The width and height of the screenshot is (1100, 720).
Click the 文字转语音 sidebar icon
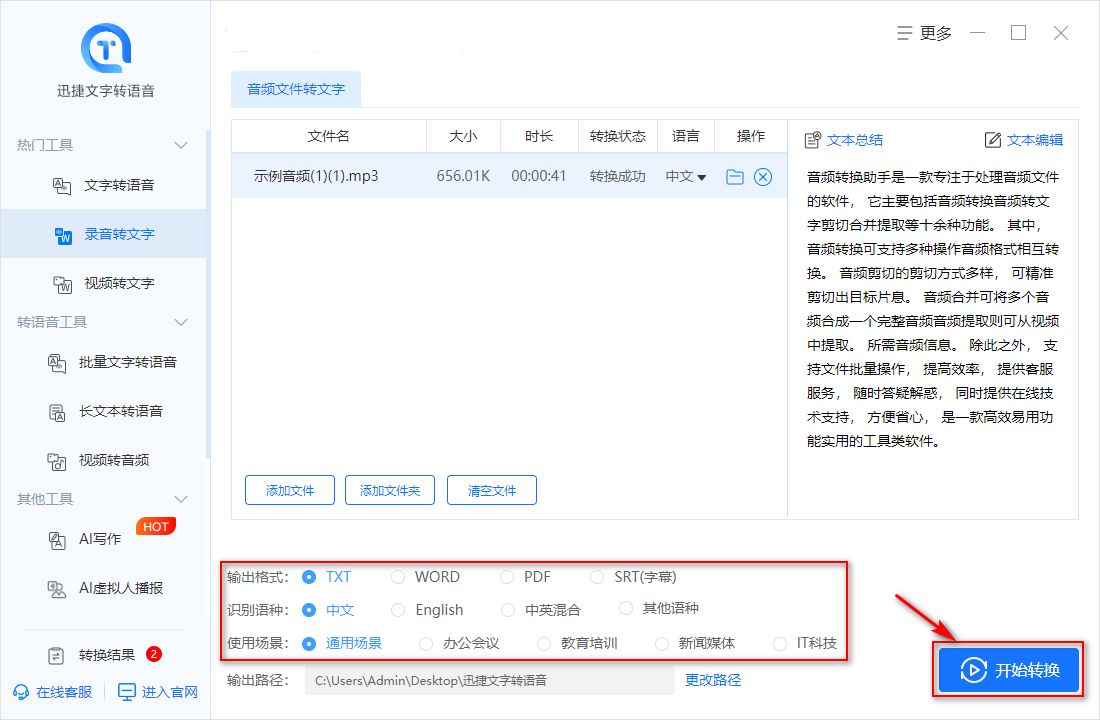tap(62, 186)
